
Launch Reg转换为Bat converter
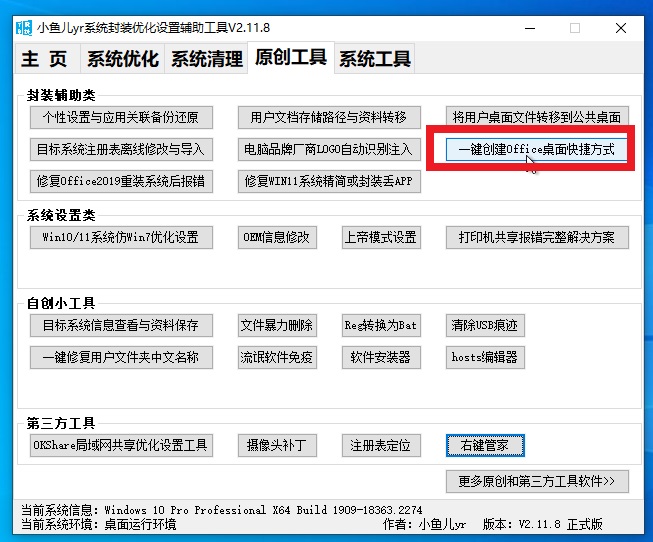tap(380, 325)
